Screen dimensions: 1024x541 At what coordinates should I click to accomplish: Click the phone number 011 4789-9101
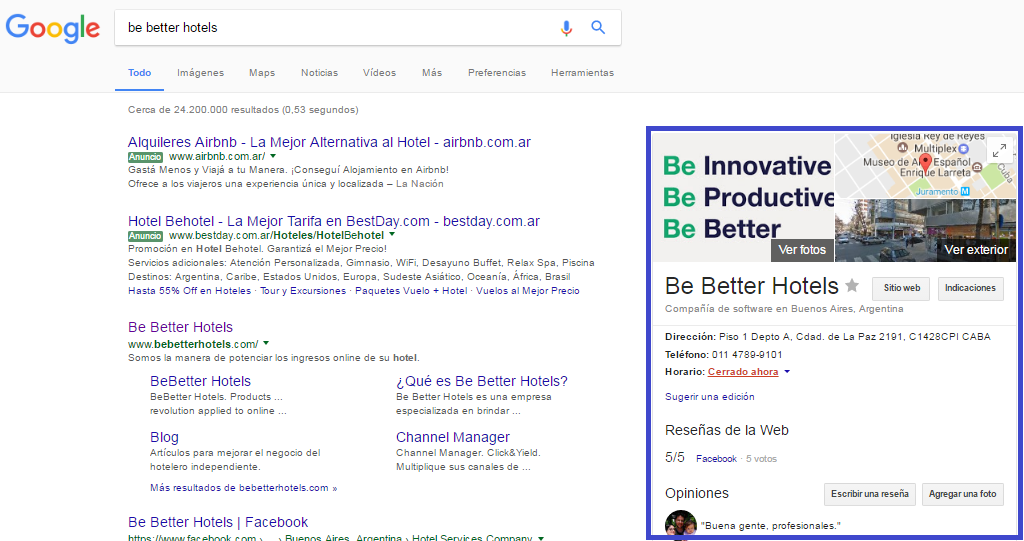(747, 355)
